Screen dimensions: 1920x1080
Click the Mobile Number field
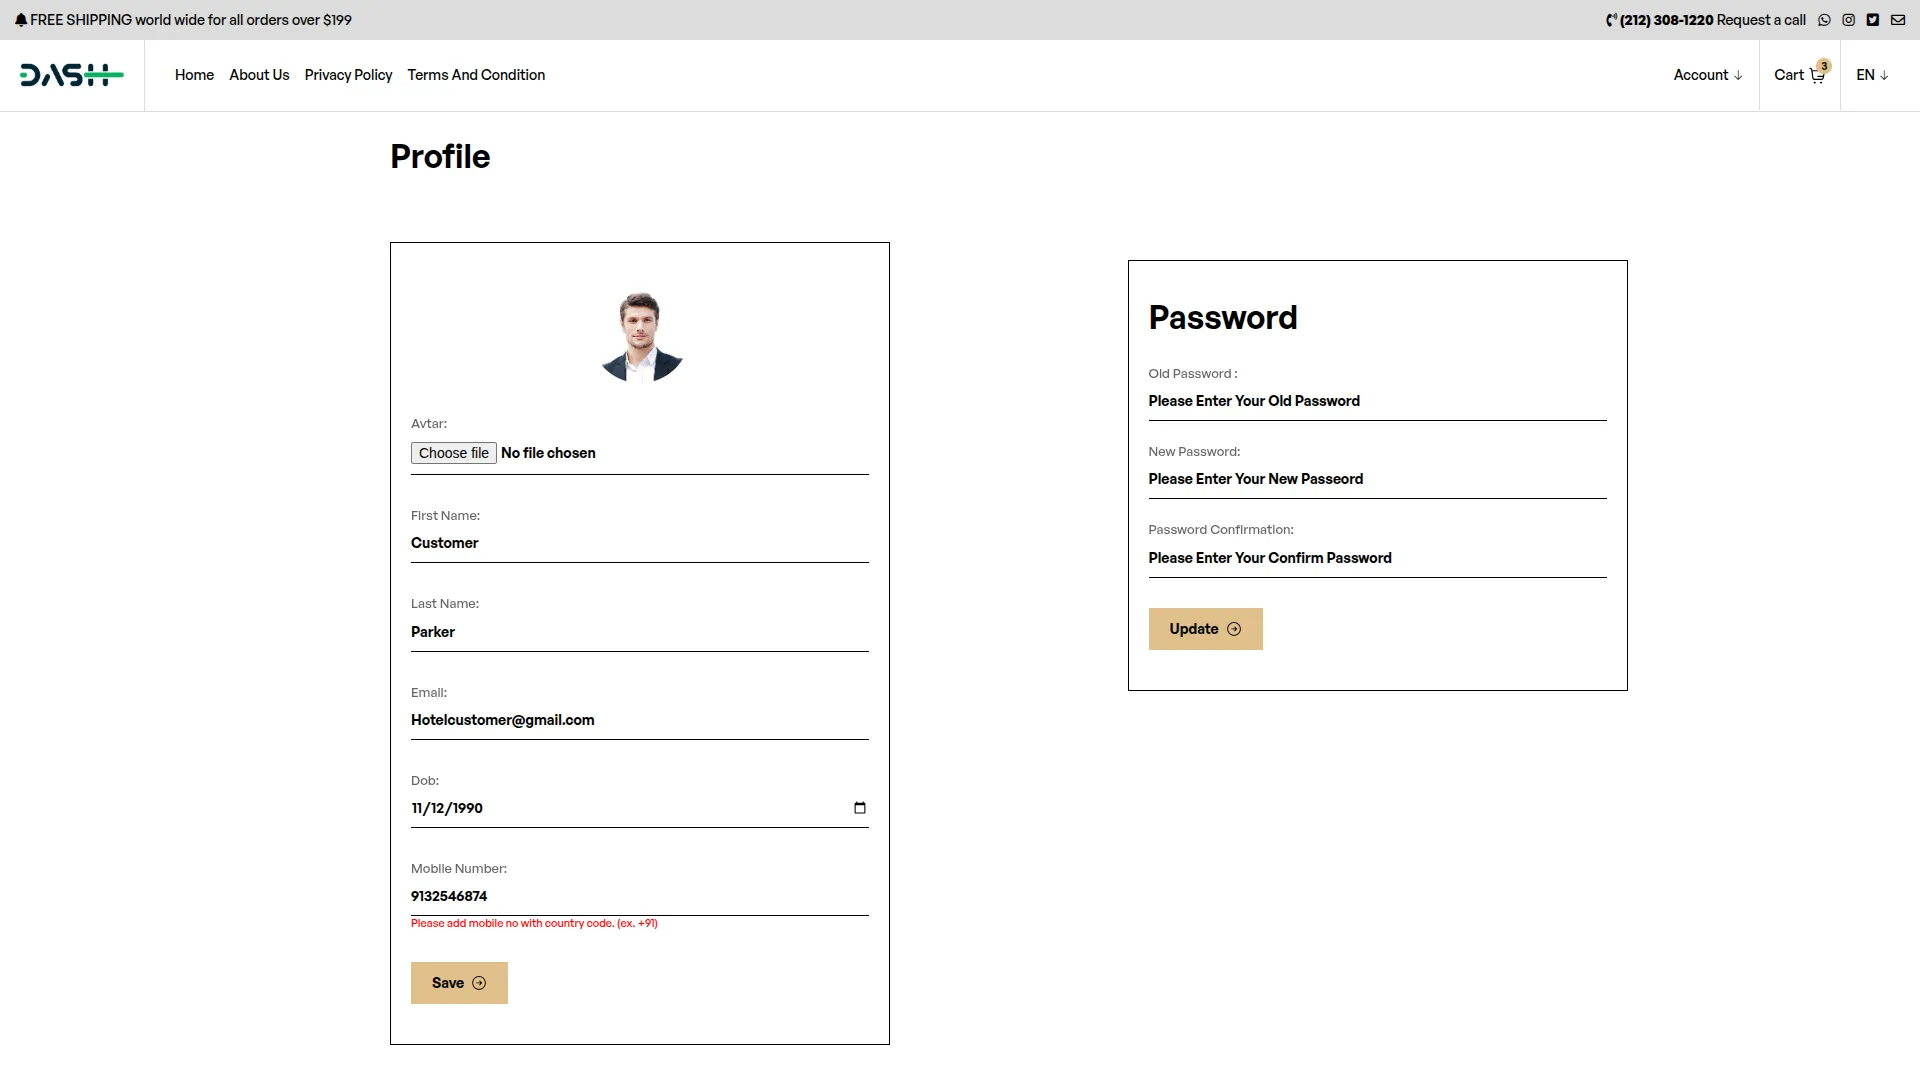click(x=638, y=896)
